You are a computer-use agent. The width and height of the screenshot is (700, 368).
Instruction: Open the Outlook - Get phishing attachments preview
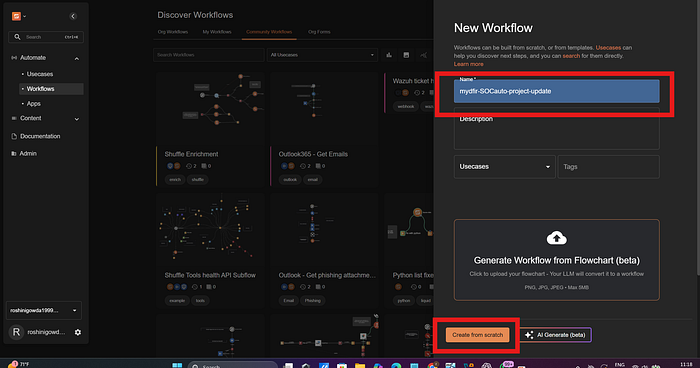click(x=324, y=230)
